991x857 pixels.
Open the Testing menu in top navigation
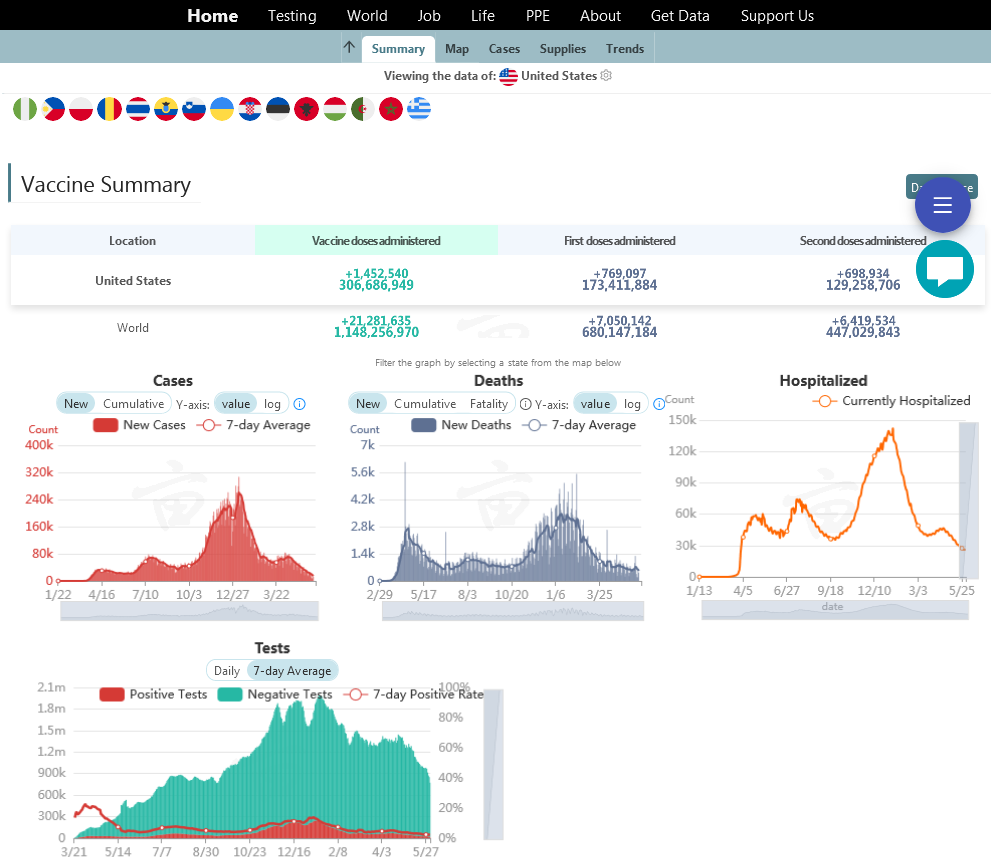pyautogui.click(x=292, y=16)
